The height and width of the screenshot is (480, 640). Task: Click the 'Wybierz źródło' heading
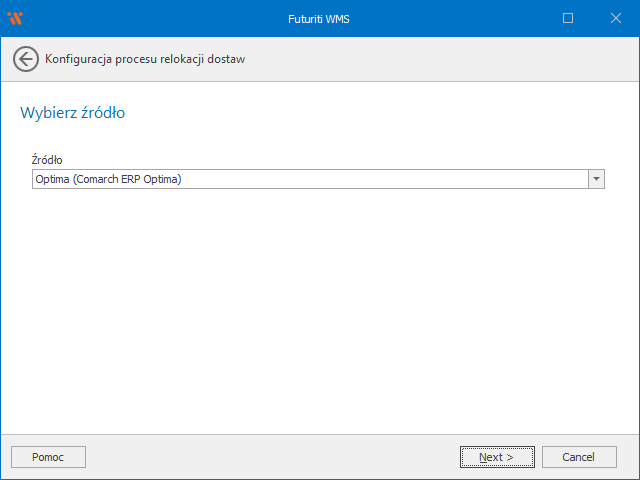point(72,113)
